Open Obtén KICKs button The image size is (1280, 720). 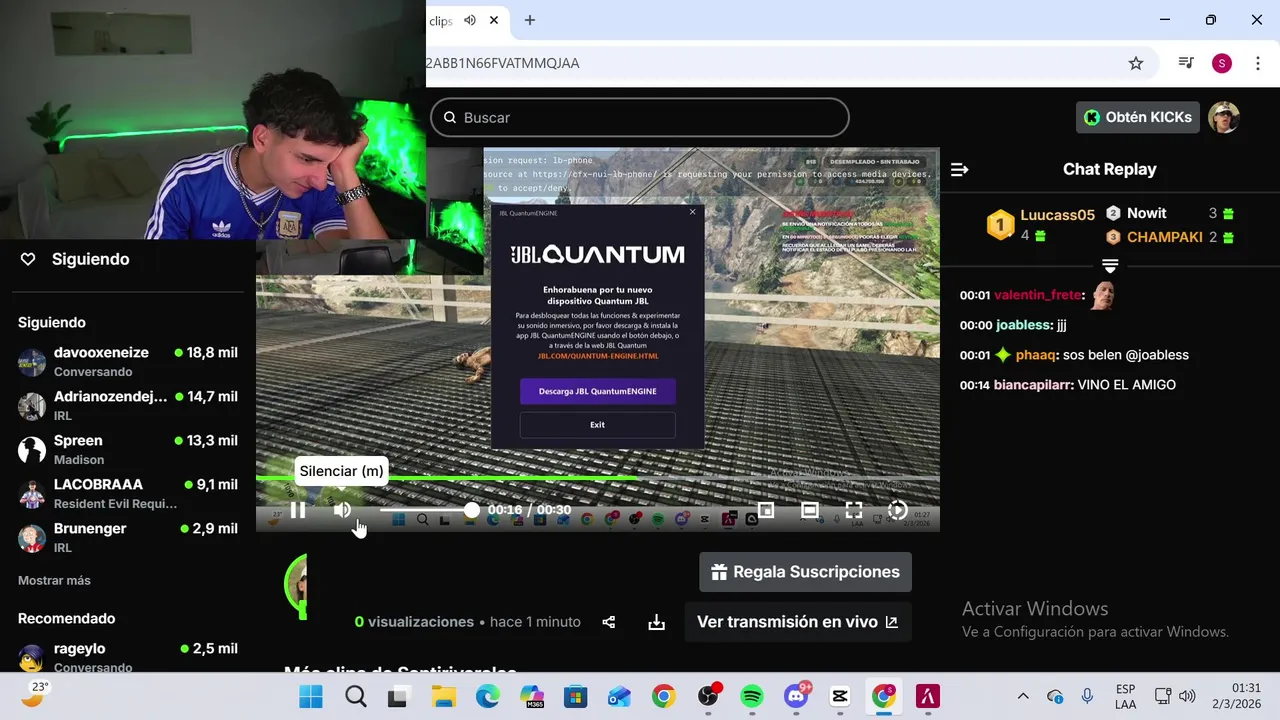1138,117
